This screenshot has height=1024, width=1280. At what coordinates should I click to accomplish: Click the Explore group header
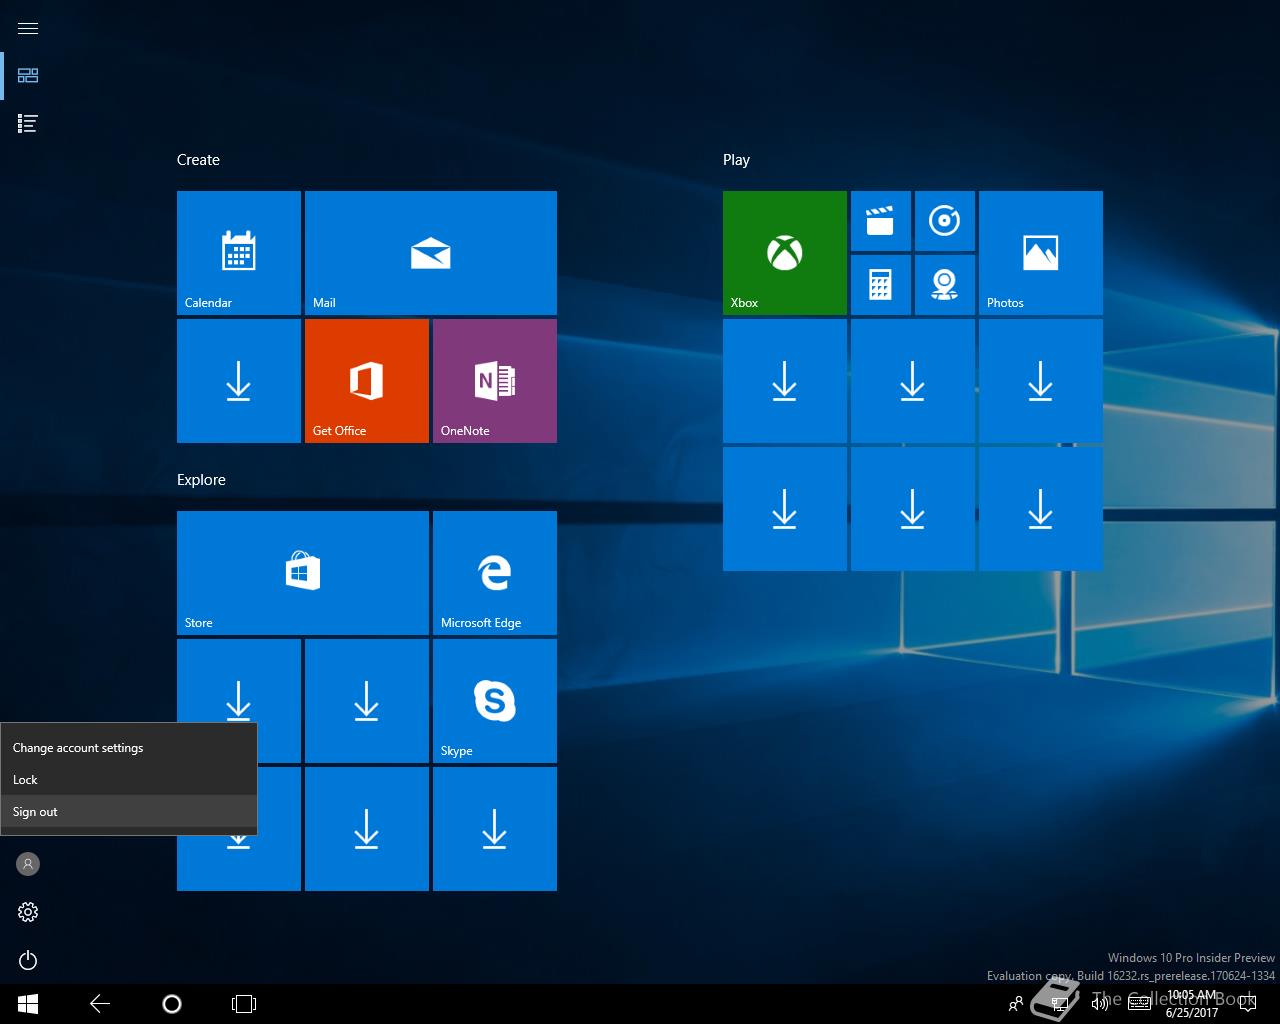pos(201,480)
